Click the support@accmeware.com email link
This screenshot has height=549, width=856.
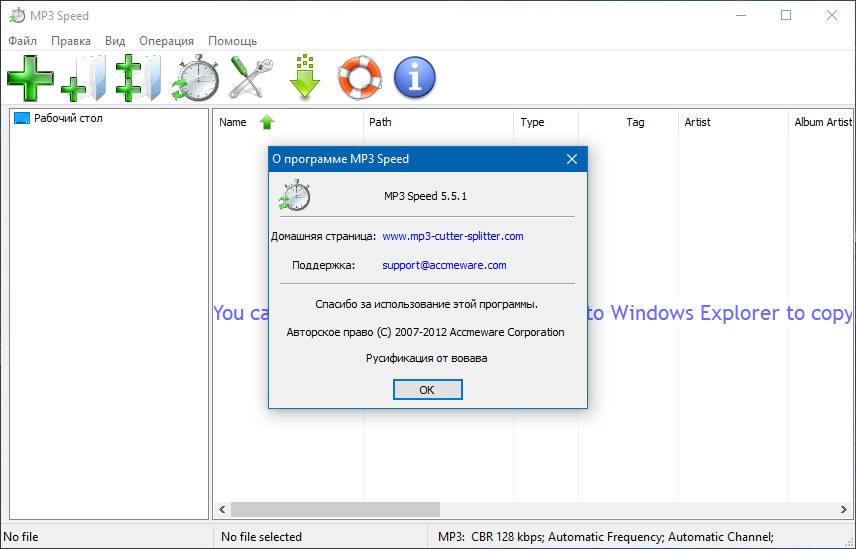[444, 265]
